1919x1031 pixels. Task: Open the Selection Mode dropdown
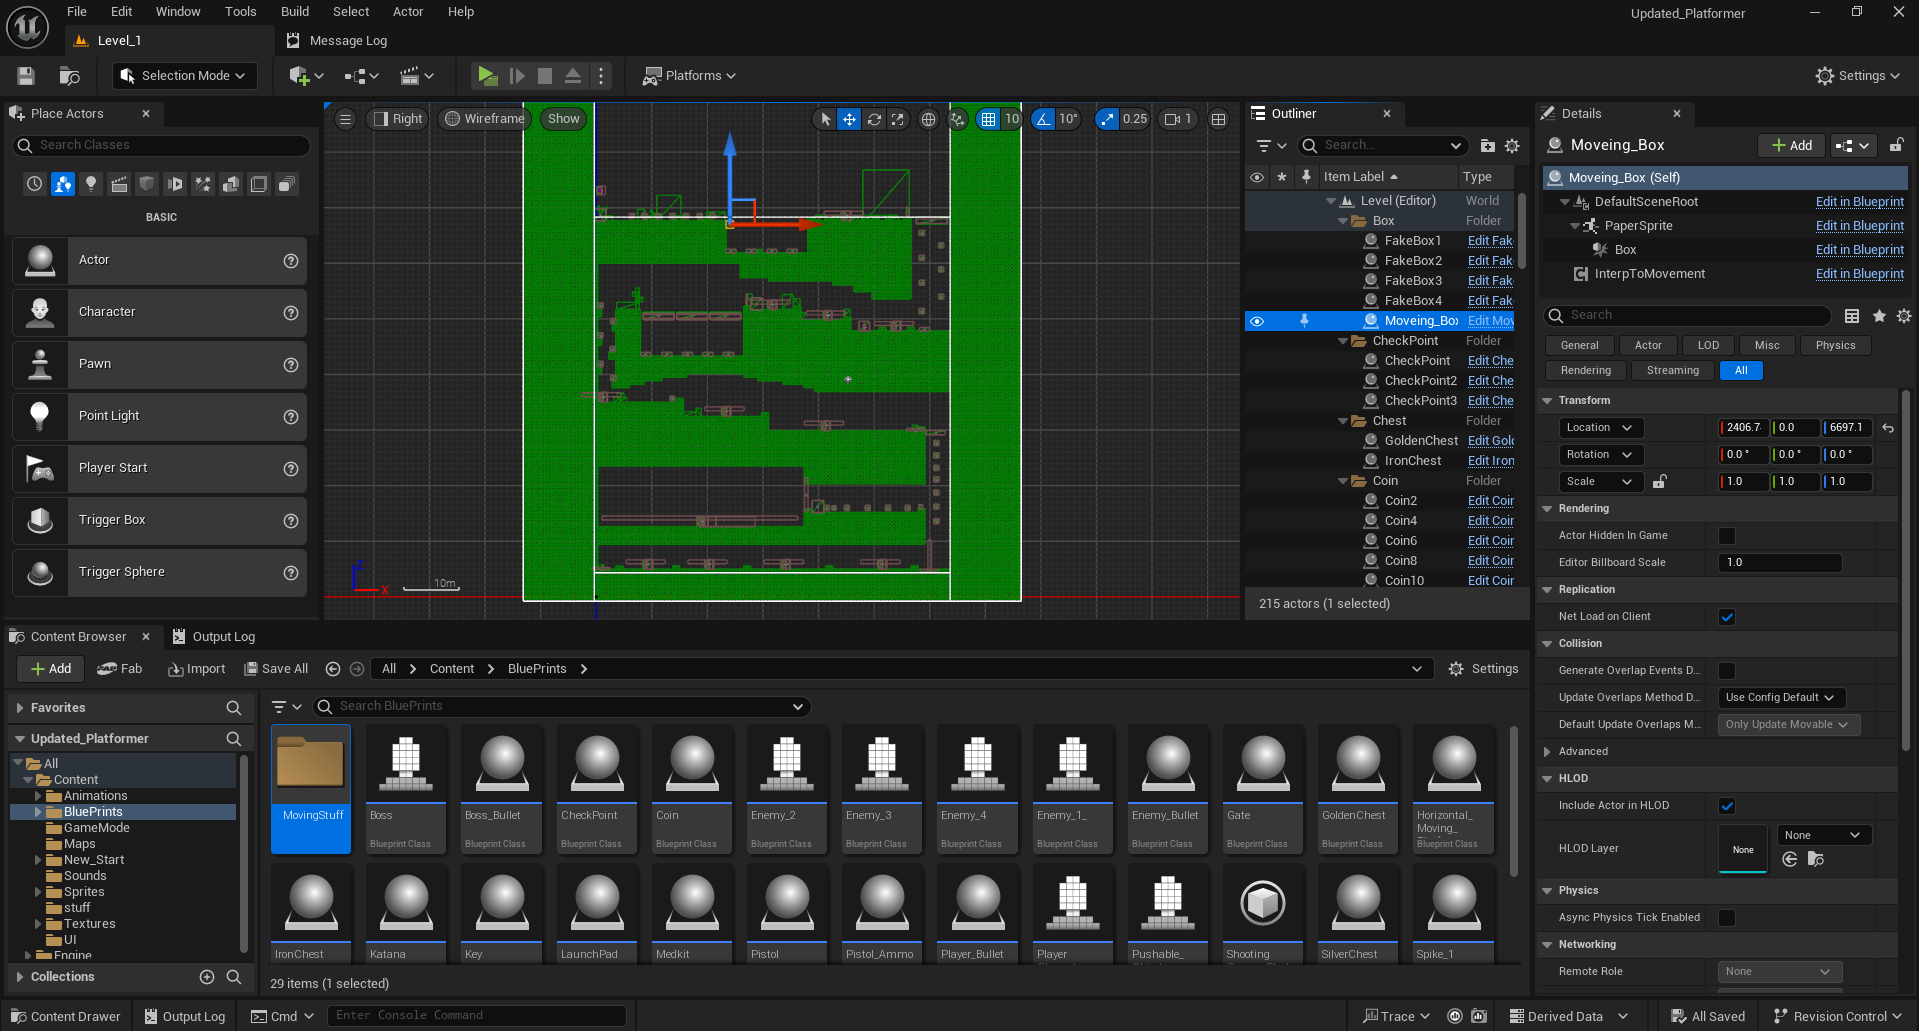pos(184,76)
